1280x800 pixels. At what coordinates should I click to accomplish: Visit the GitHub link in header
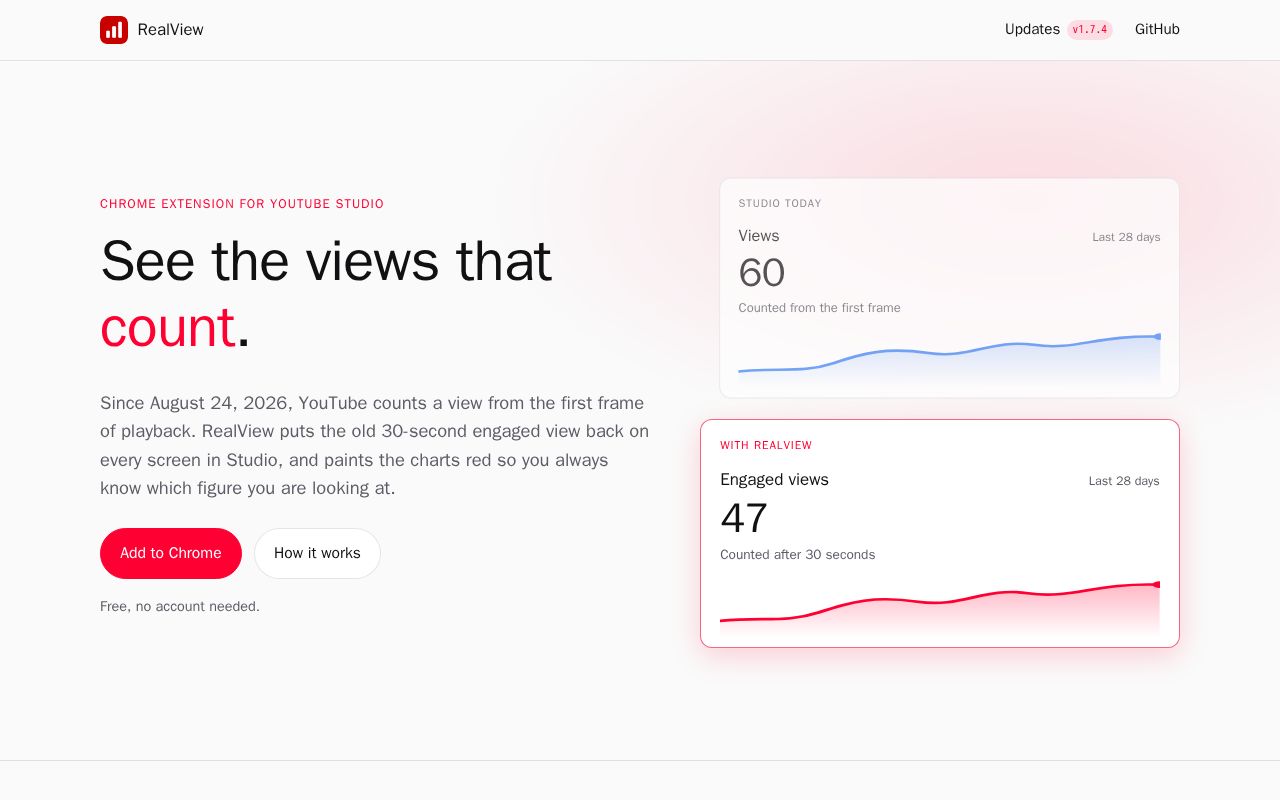point(1157,29)
